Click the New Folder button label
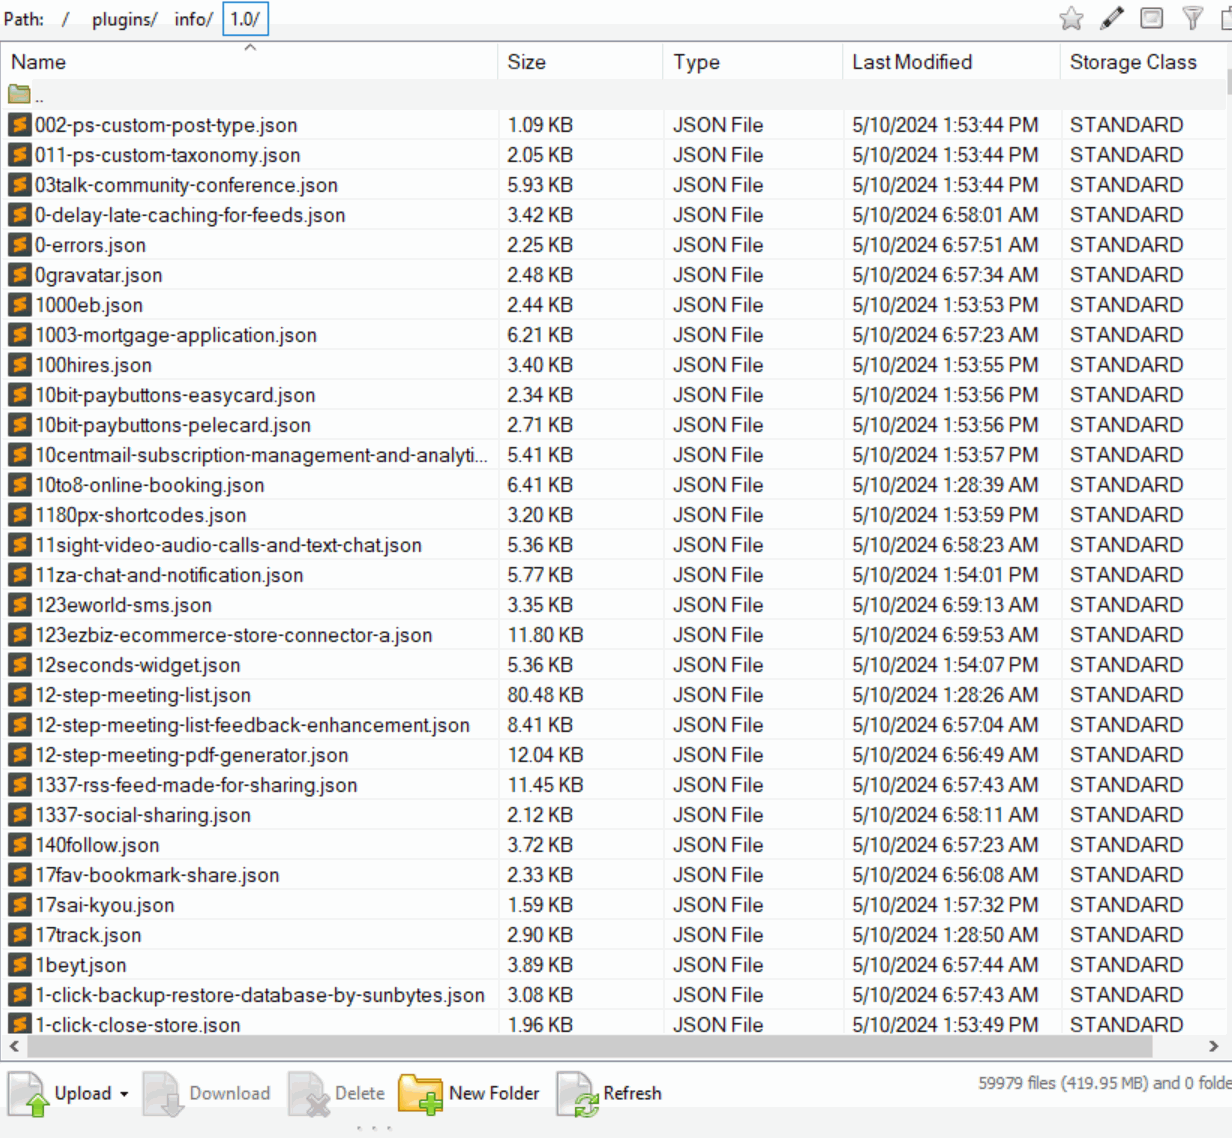The width and height of the screenshot is (1232, 1138). pyautogui.click(x=494, y=1093)
